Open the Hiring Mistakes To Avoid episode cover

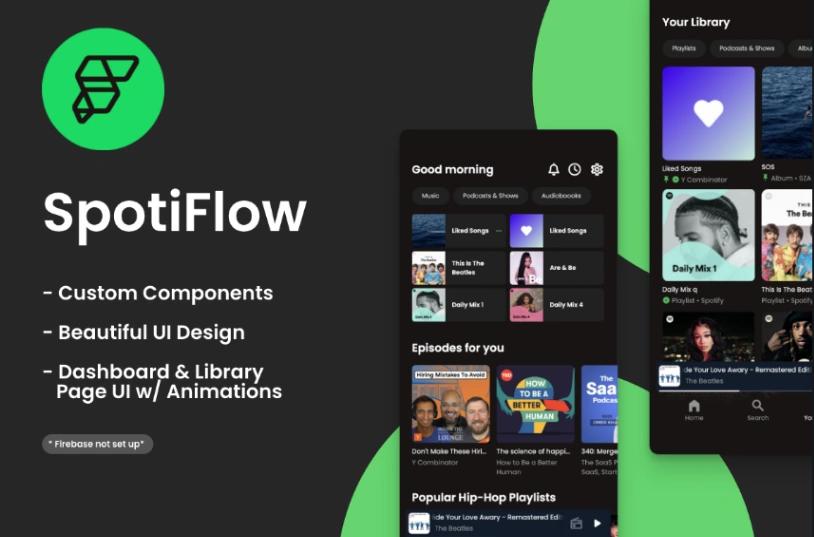tap(451, 404)
